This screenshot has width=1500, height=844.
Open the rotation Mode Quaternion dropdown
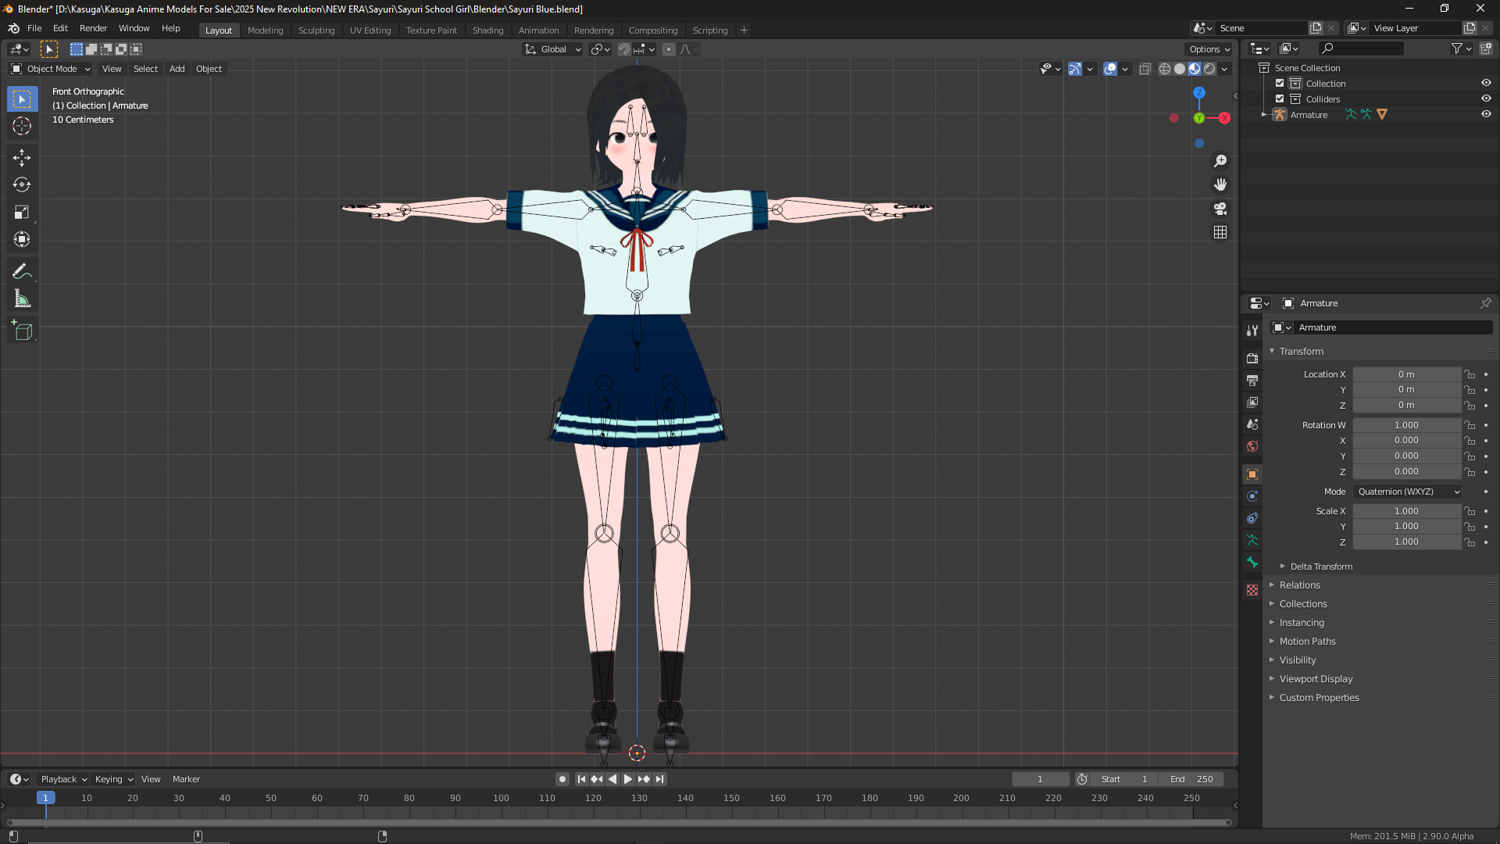[x=1408, y=492]
